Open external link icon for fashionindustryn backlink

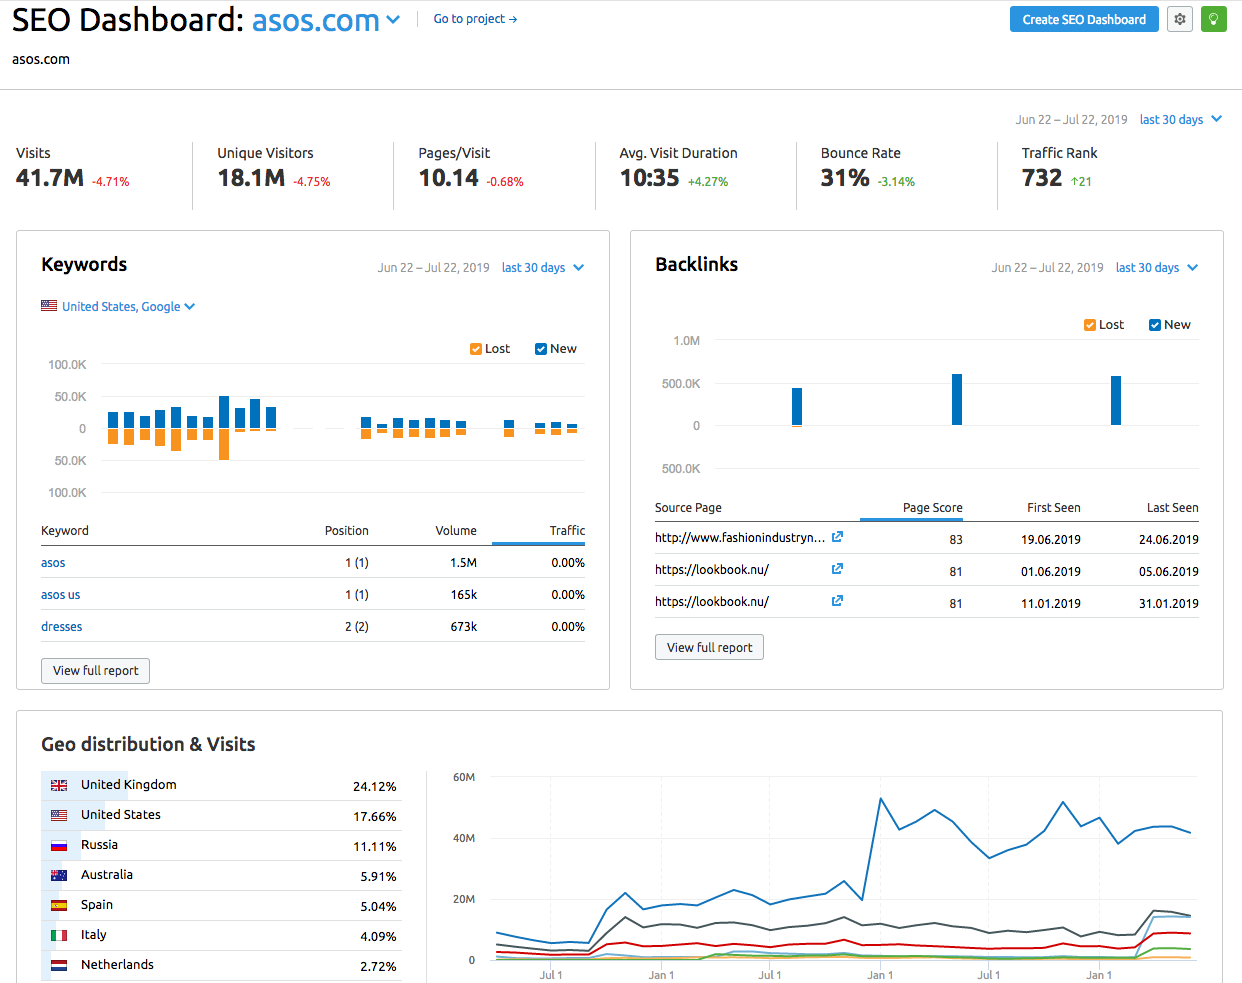[x=837, y=537]
